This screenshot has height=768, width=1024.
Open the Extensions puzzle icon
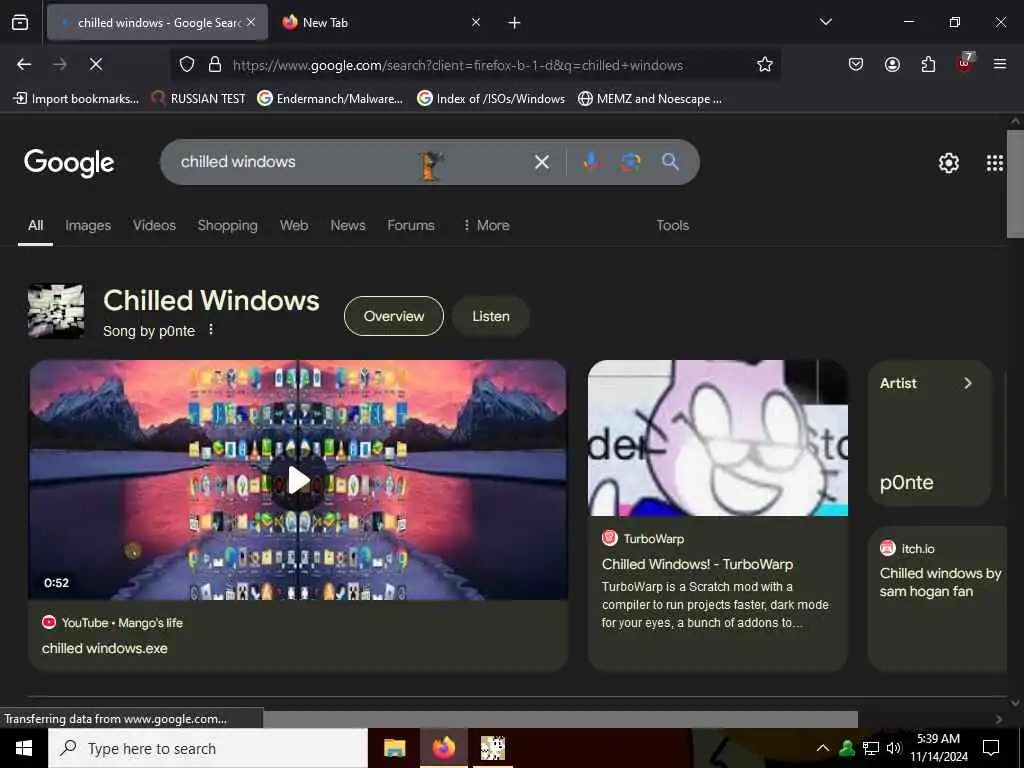pyautogui.click(x=928, y=64)
